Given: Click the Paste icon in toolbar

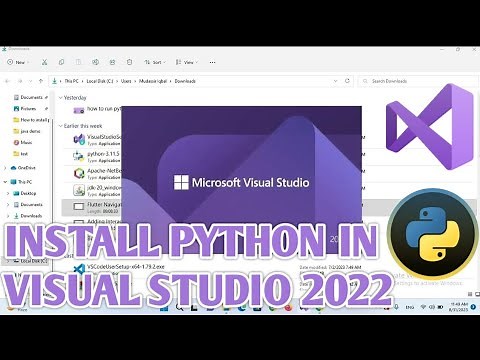Looking at the screenshot, I should [78, 62].
